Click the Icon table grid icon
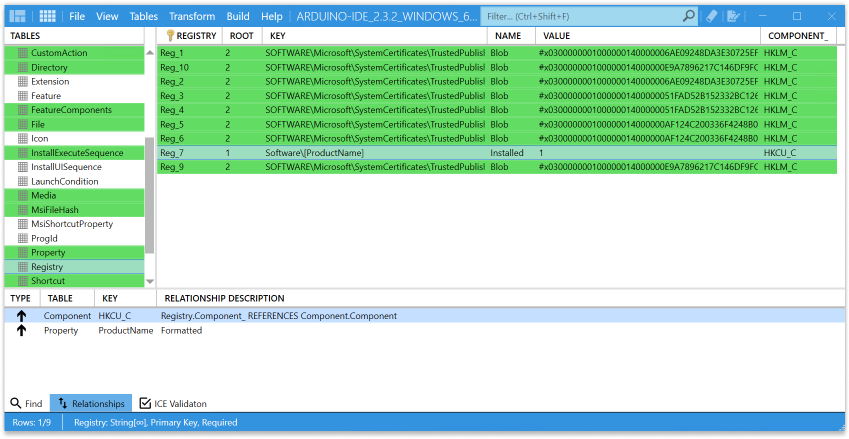The image size is (849, 439). 22,139
